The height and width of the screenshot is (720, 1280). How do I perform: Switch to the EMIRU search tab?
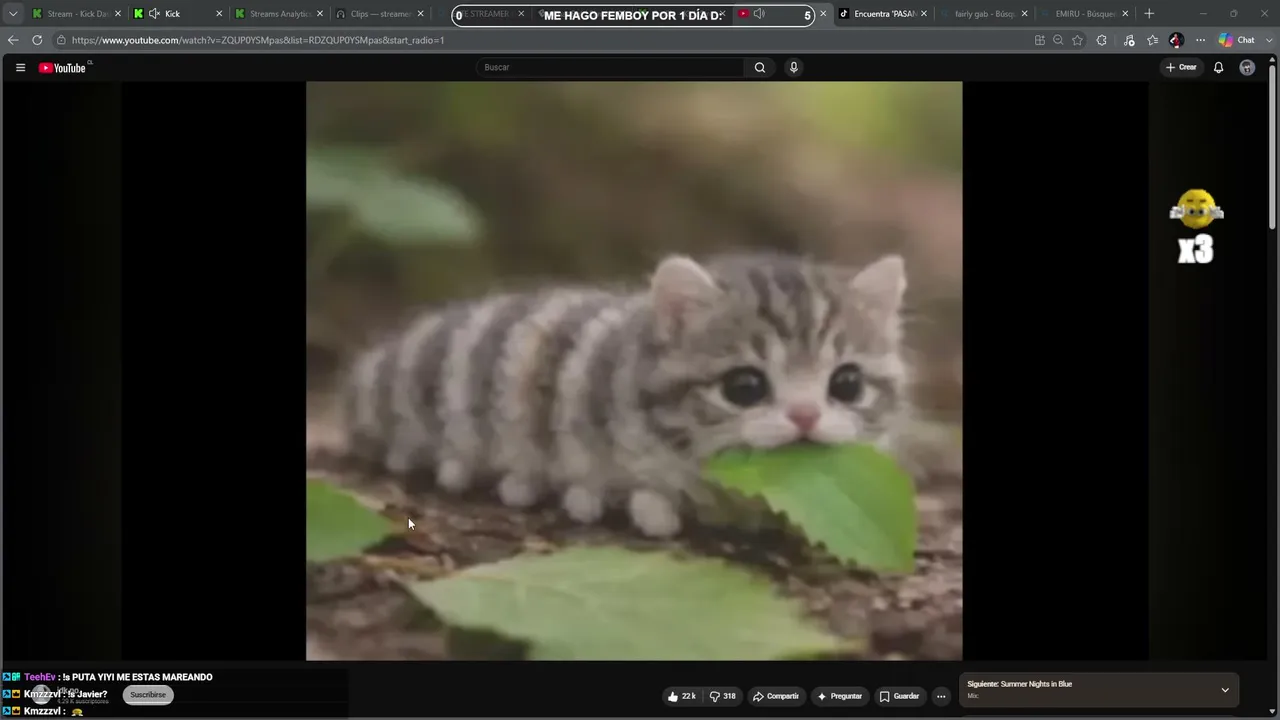tap(1086, 14)
